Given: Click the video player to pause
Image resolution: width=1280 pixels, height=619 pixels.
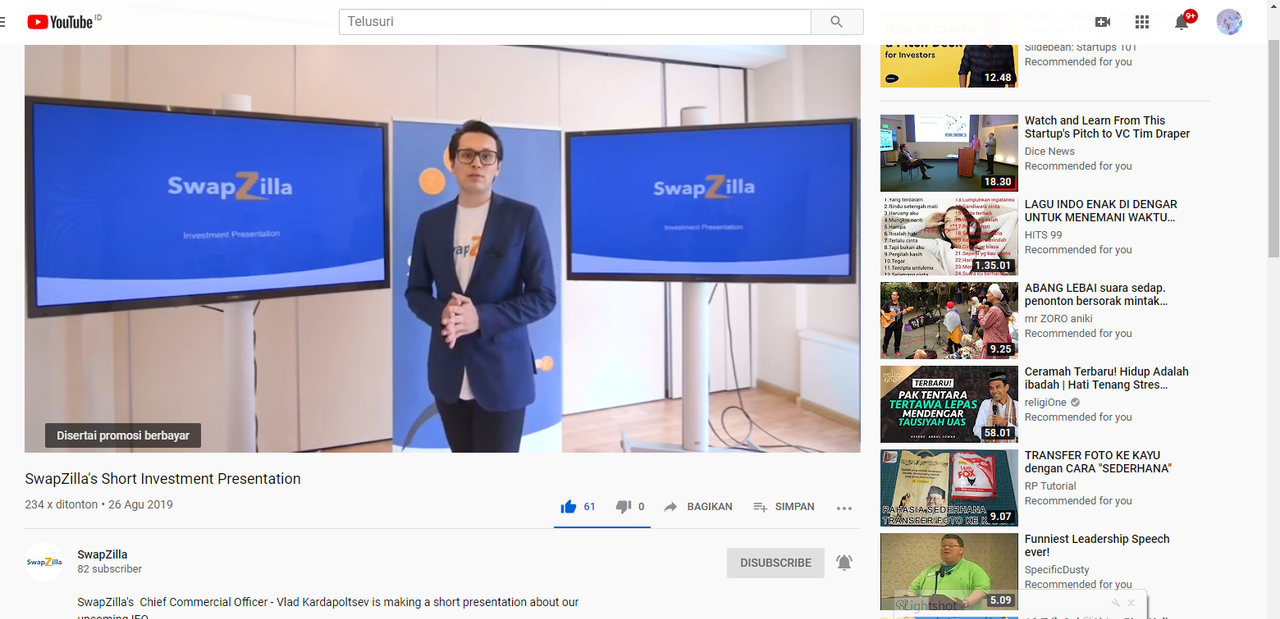Looking at the screenshot, I should point(442,248).
